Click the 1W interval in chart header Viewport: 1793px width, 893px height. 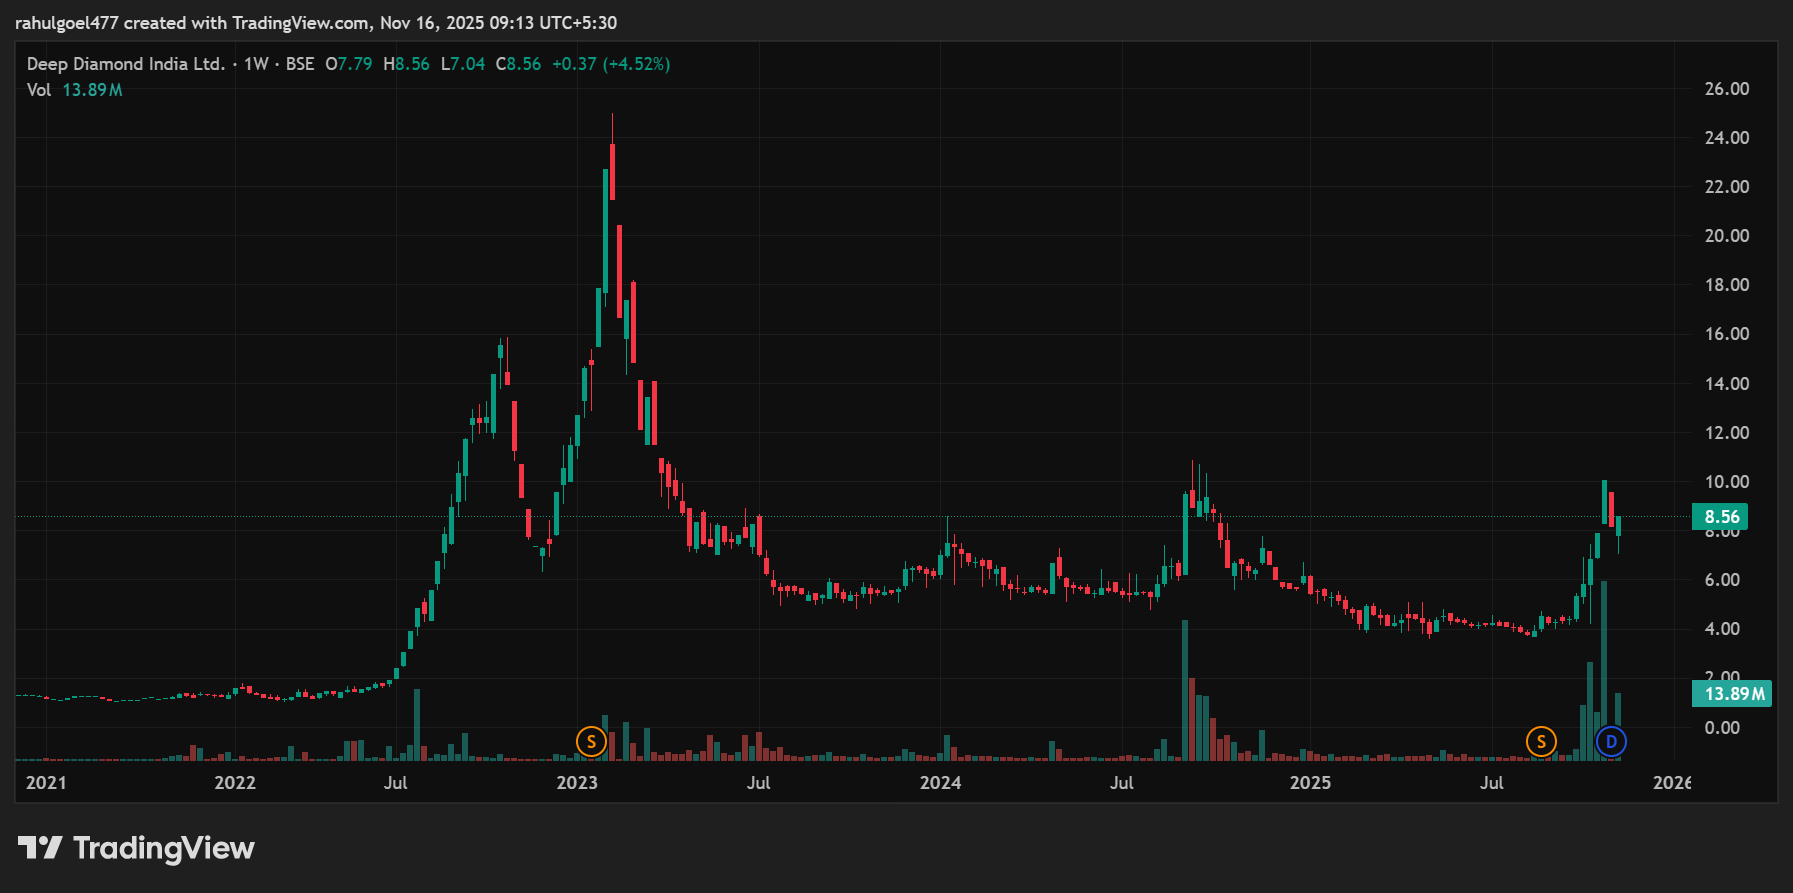tap(256, 64)
